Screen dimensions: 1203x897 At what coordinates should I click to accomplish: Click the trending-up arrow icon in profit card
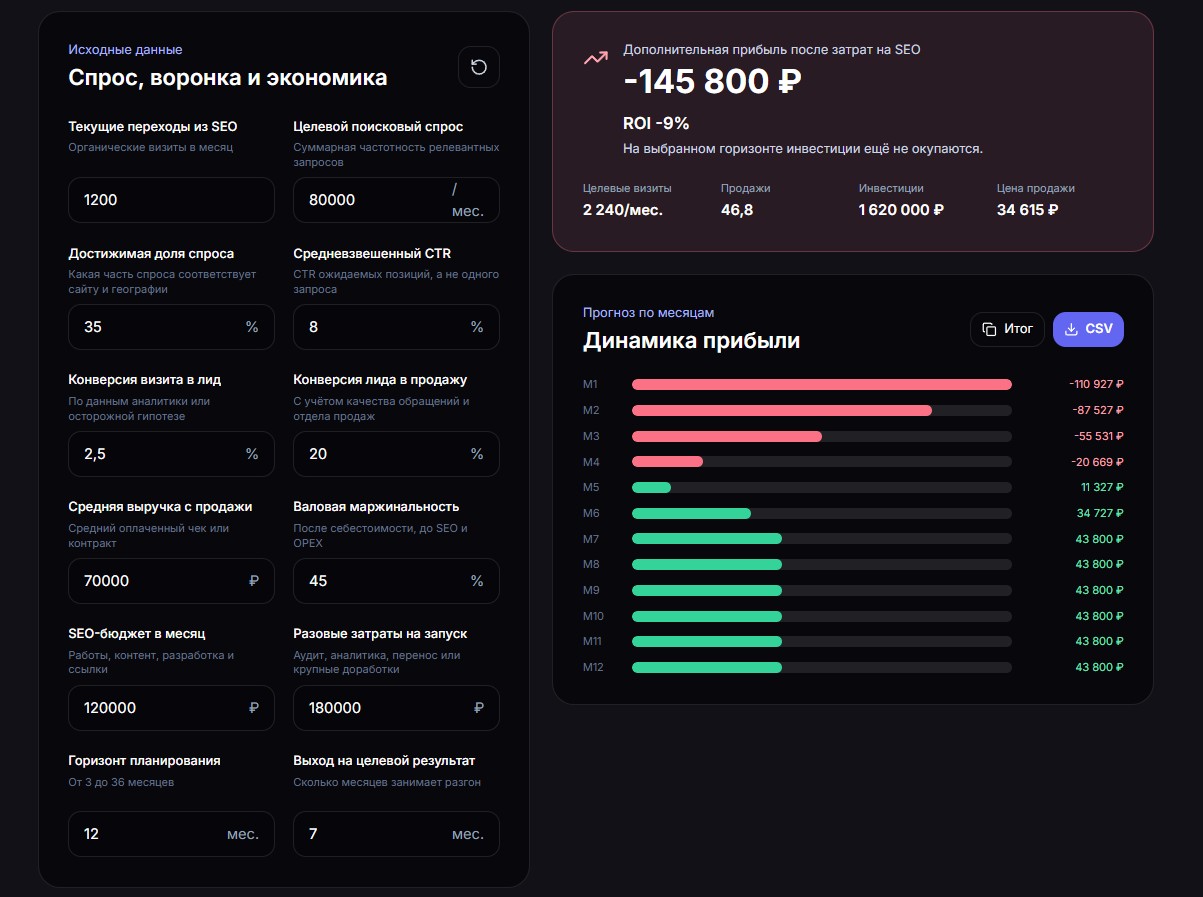(x=596, y=58)
